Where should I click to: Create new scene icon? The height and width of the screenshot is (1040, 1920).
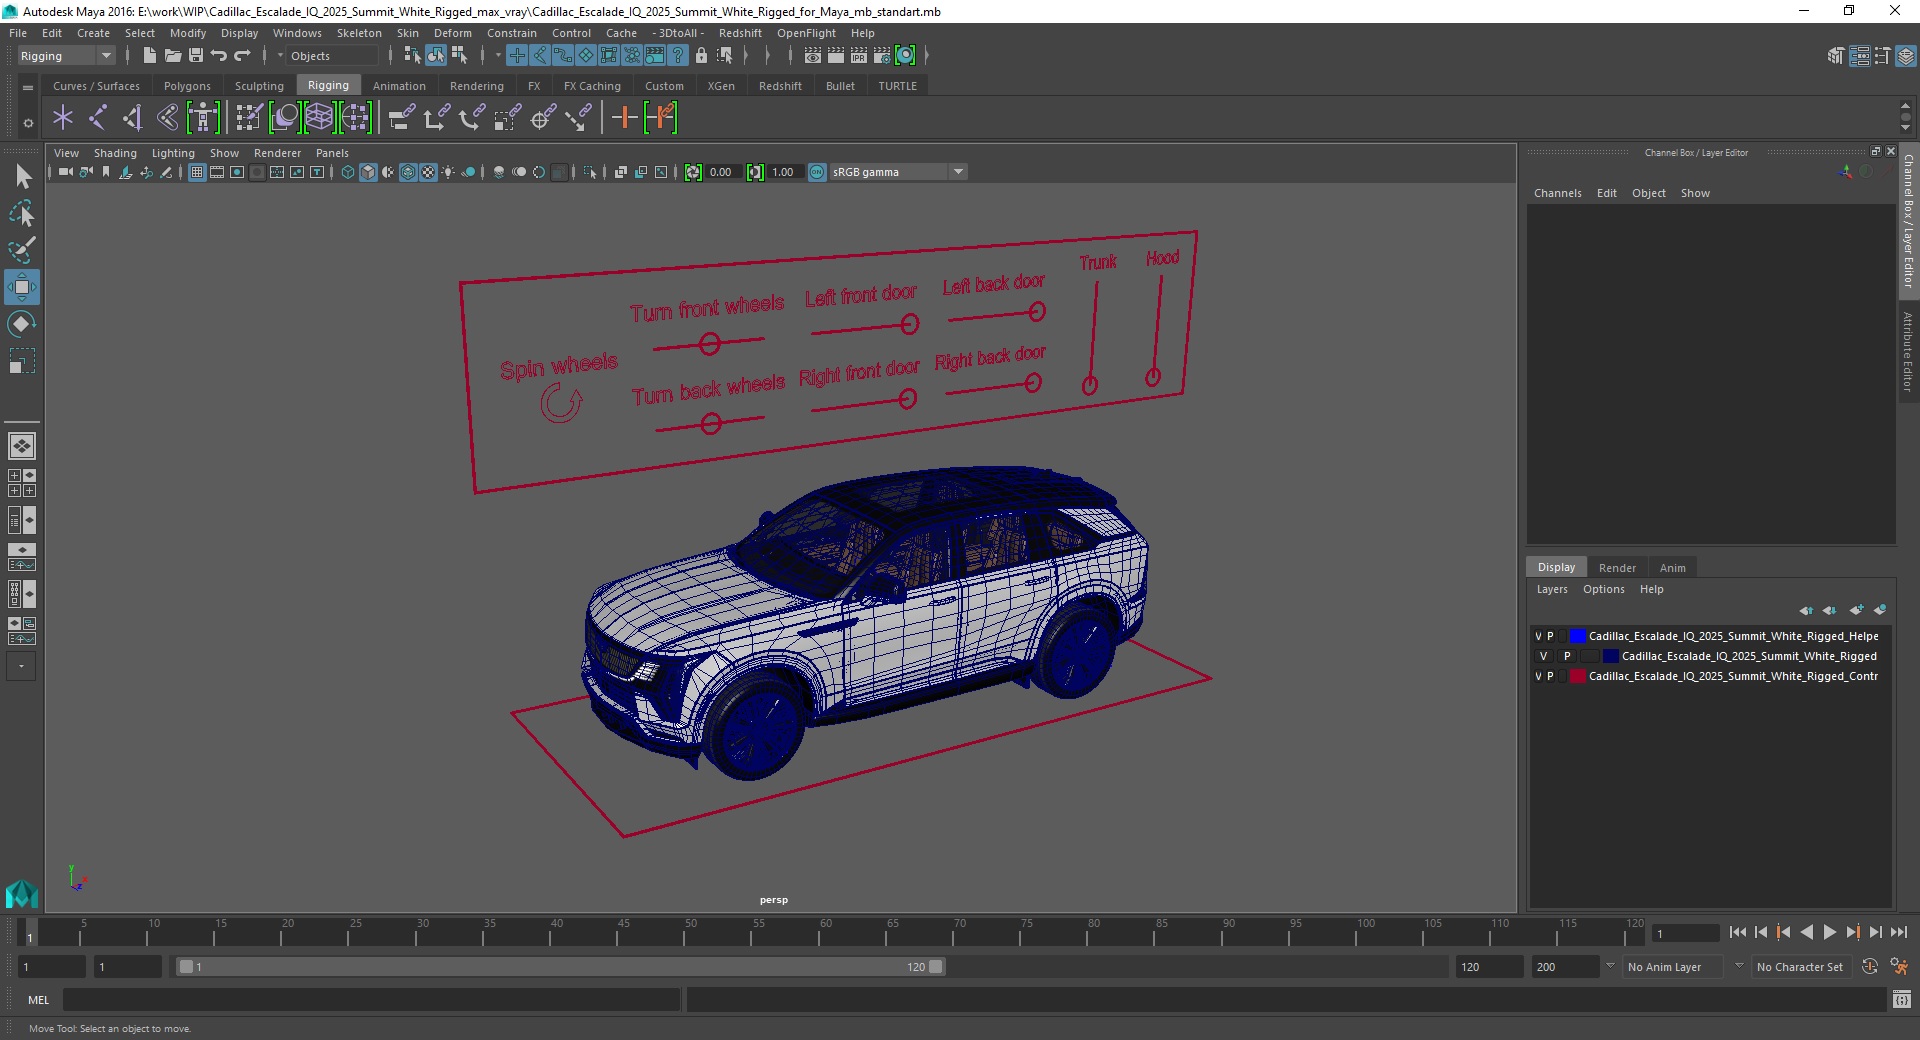coord(149,56)
